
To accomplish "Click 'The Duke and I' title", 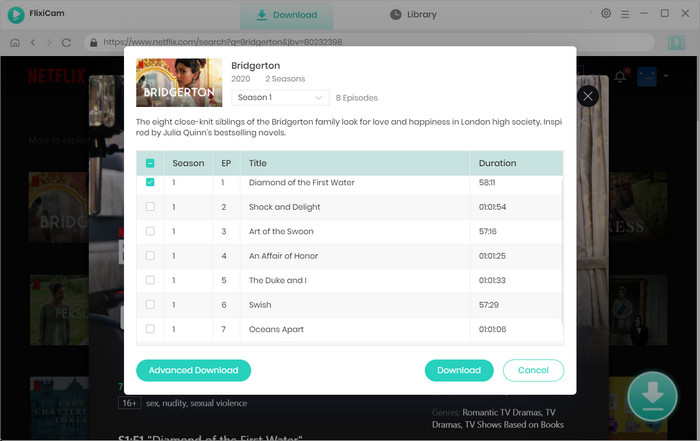I will tap(278, 281).
